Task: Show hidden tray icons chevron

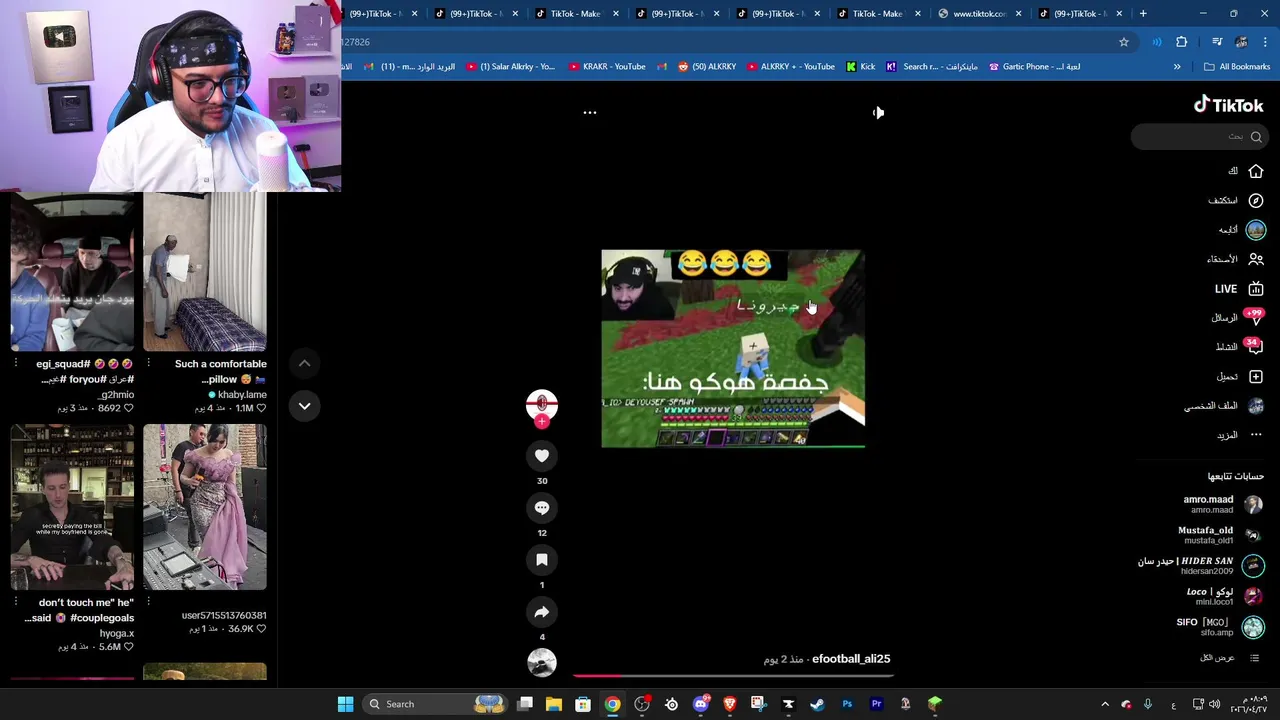Action: click(1105, 704)
